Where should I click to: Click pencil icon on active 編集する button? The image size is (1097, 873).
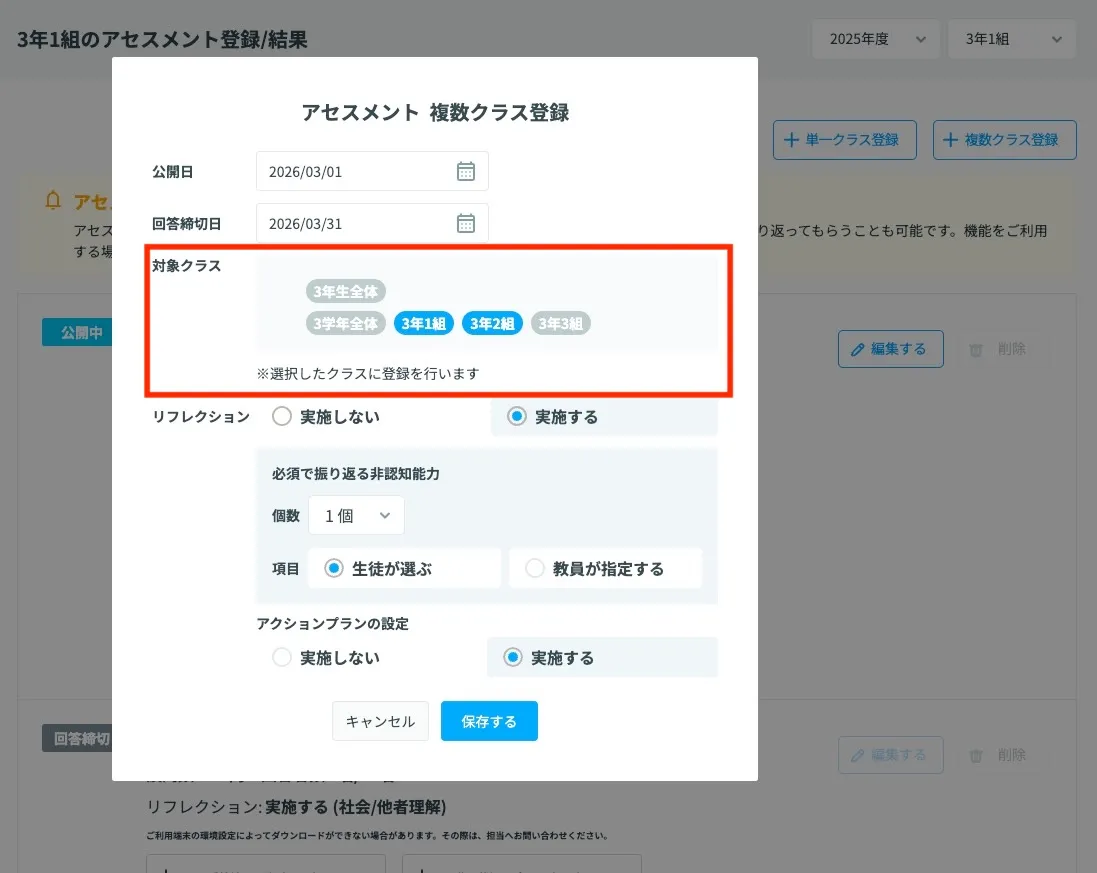click(857, 349)
